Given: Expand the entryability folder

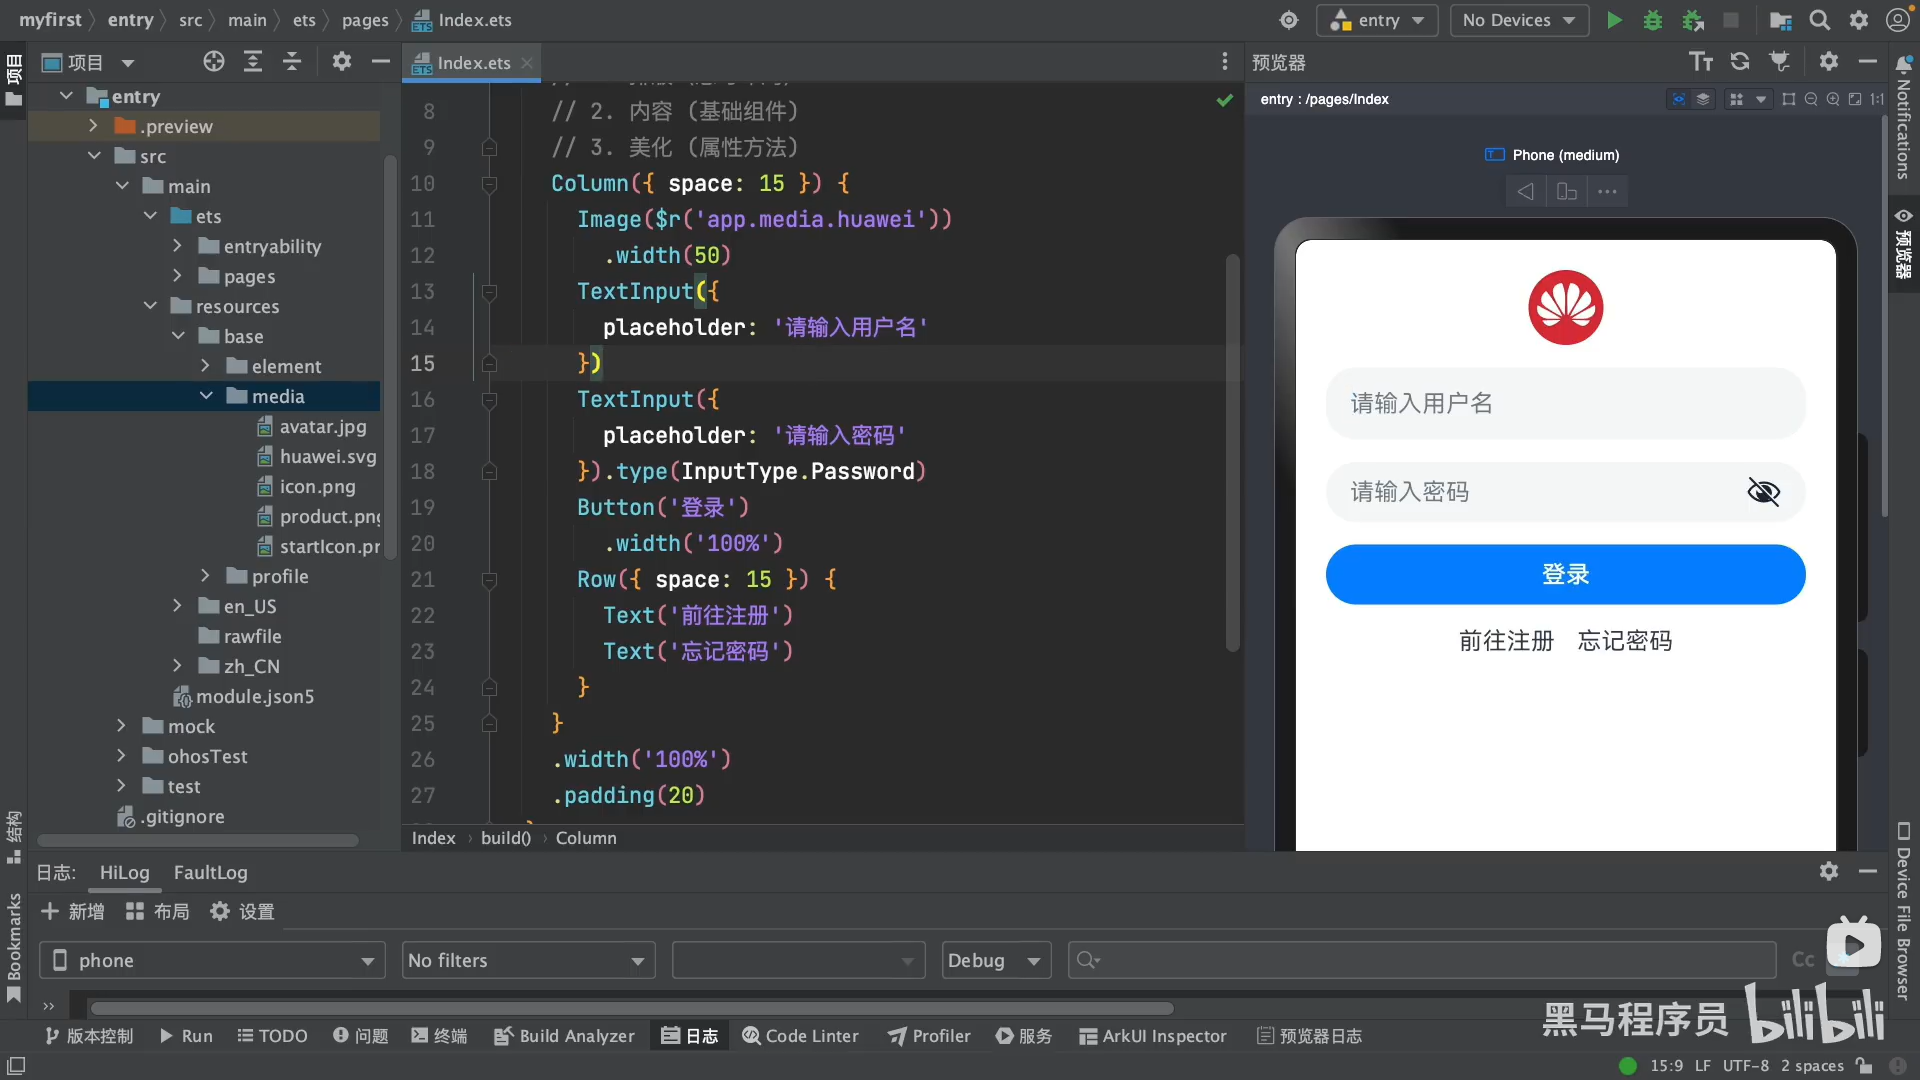Looking at the screenshot, I should click(177, 246).
